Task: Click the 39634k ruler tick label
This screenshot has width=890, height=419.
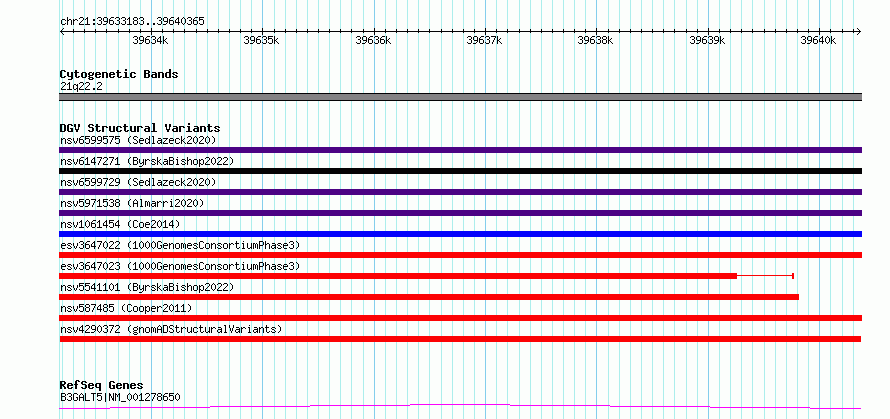Action: 150,40
